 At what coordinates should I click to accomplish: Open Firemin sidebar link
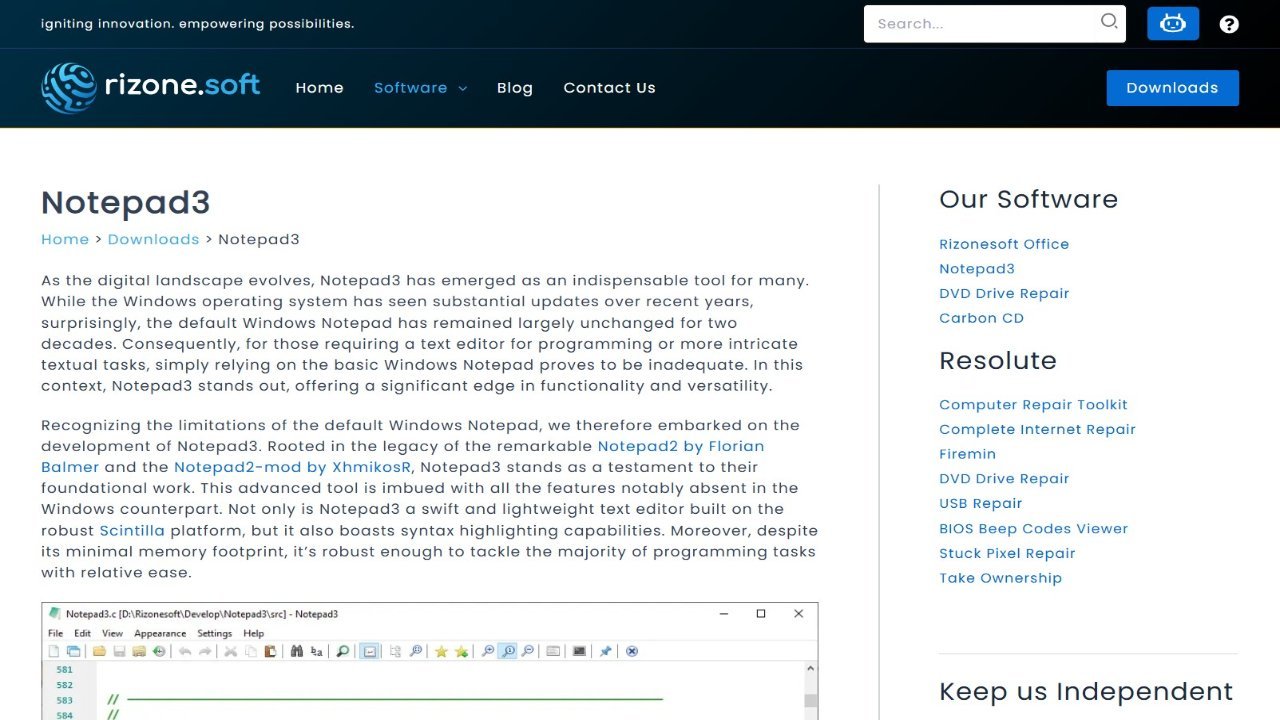(967, 454)
